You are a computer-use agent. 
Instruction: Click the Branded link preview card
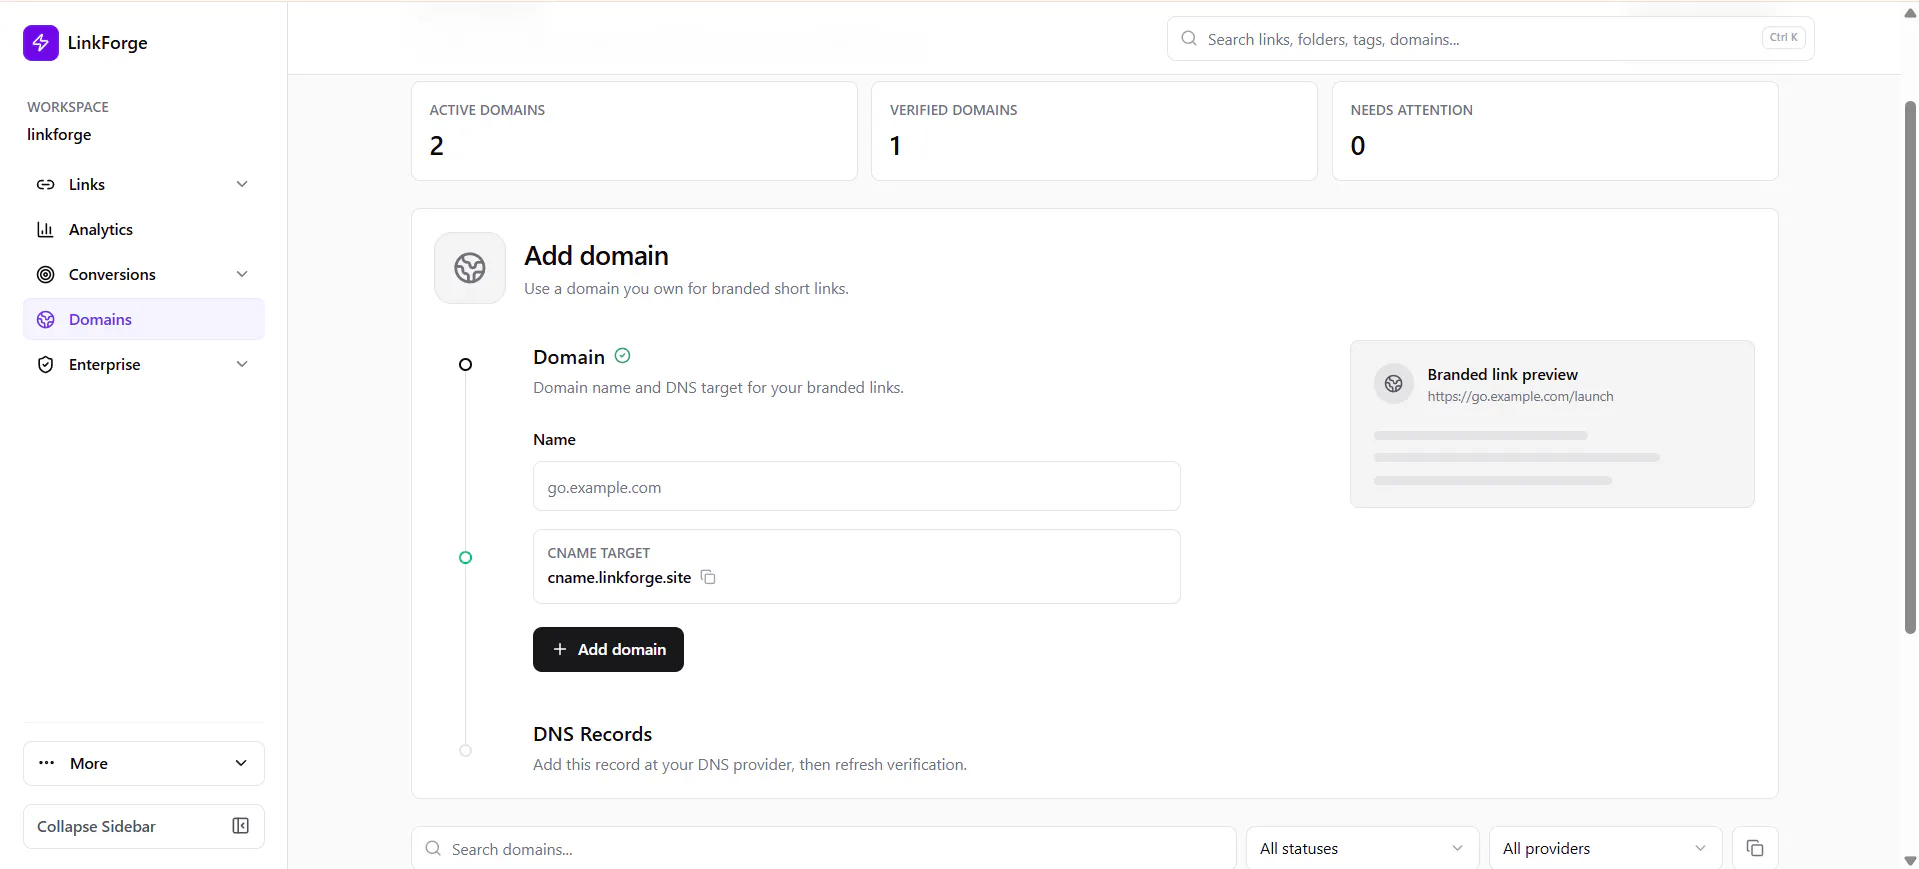(1552, 424)
